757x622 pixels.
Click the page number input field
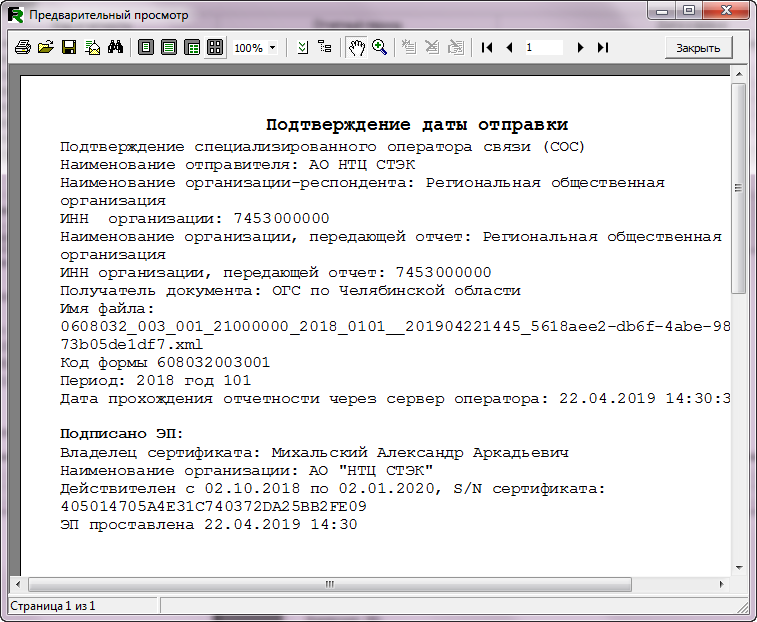544,47
